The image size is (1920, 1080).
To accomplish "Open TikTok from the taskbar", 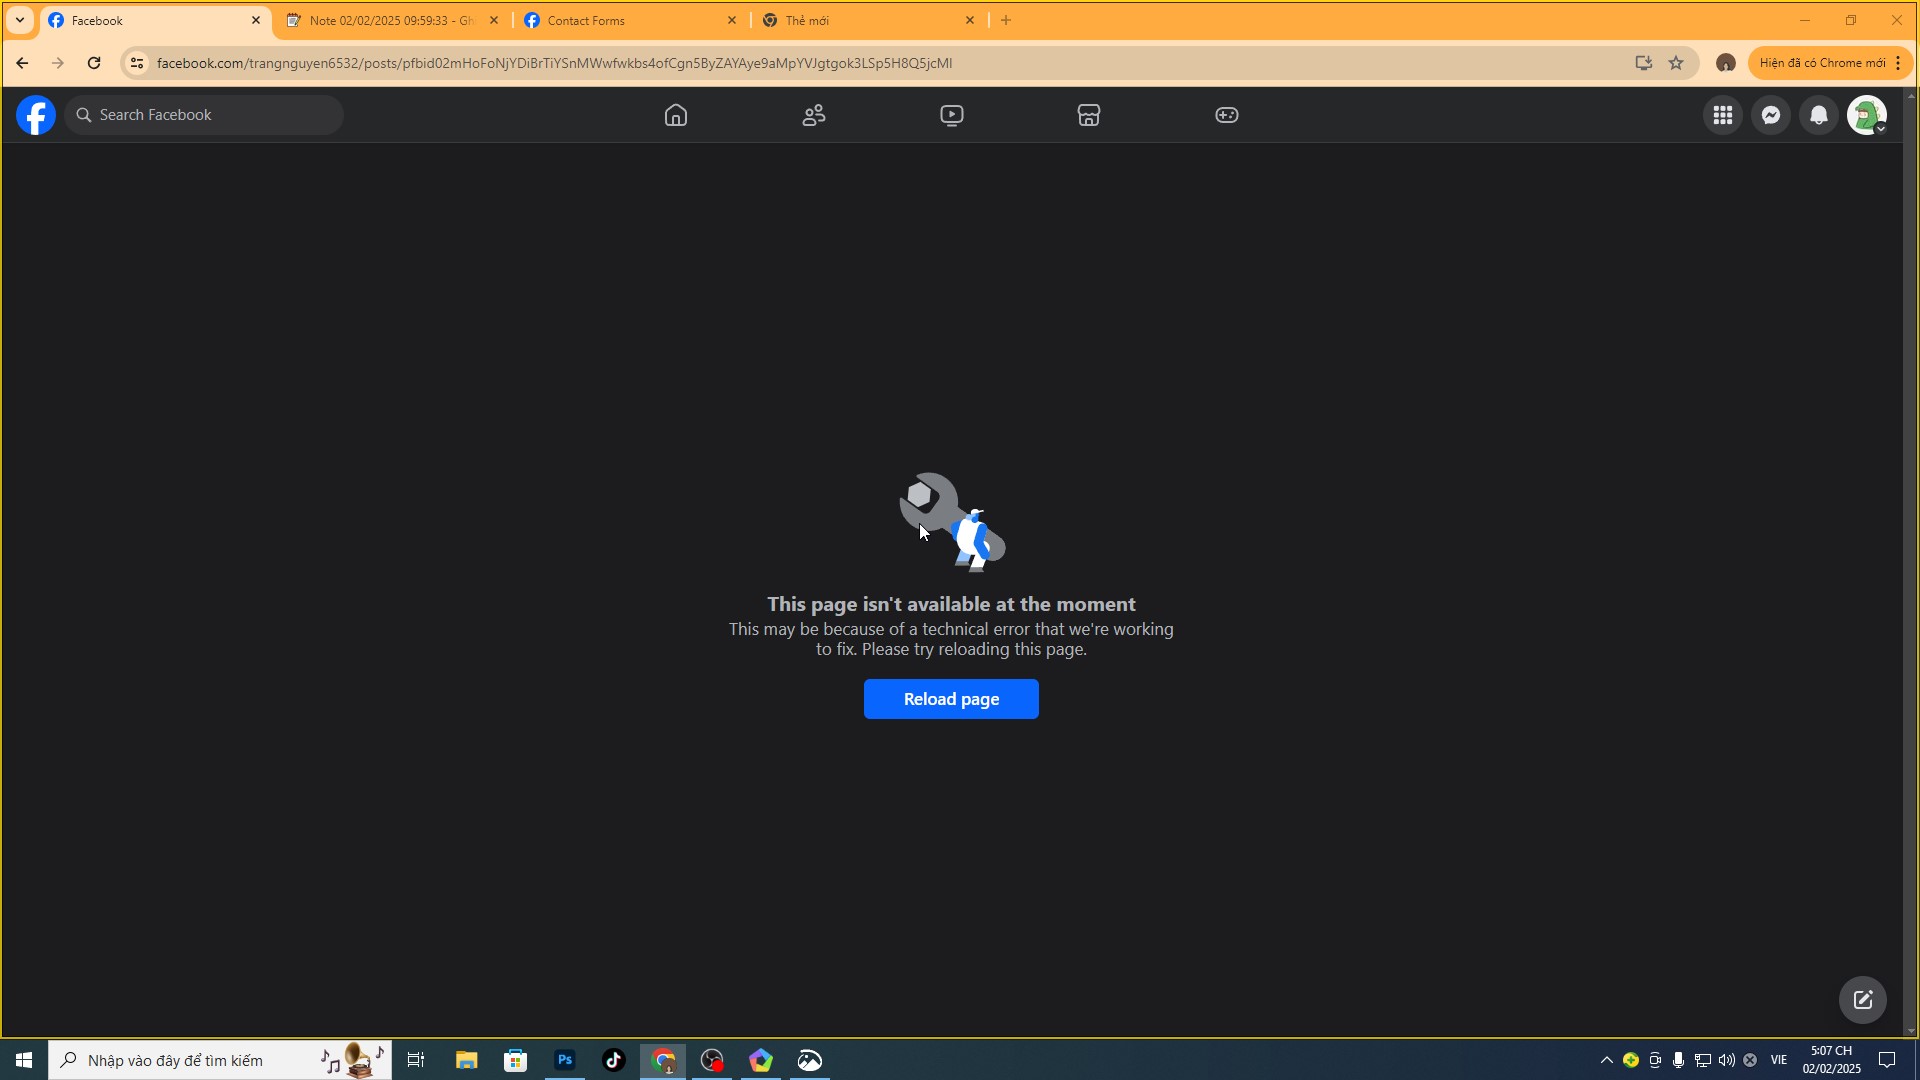I will tap(613, 1060).
